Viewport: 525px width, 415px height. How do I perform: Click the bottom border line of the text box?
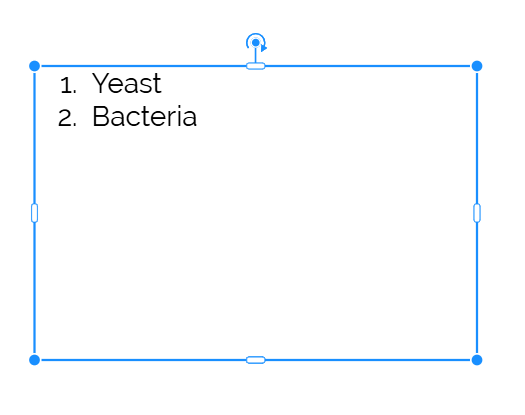pyautogui.click(x=368, y=360)
